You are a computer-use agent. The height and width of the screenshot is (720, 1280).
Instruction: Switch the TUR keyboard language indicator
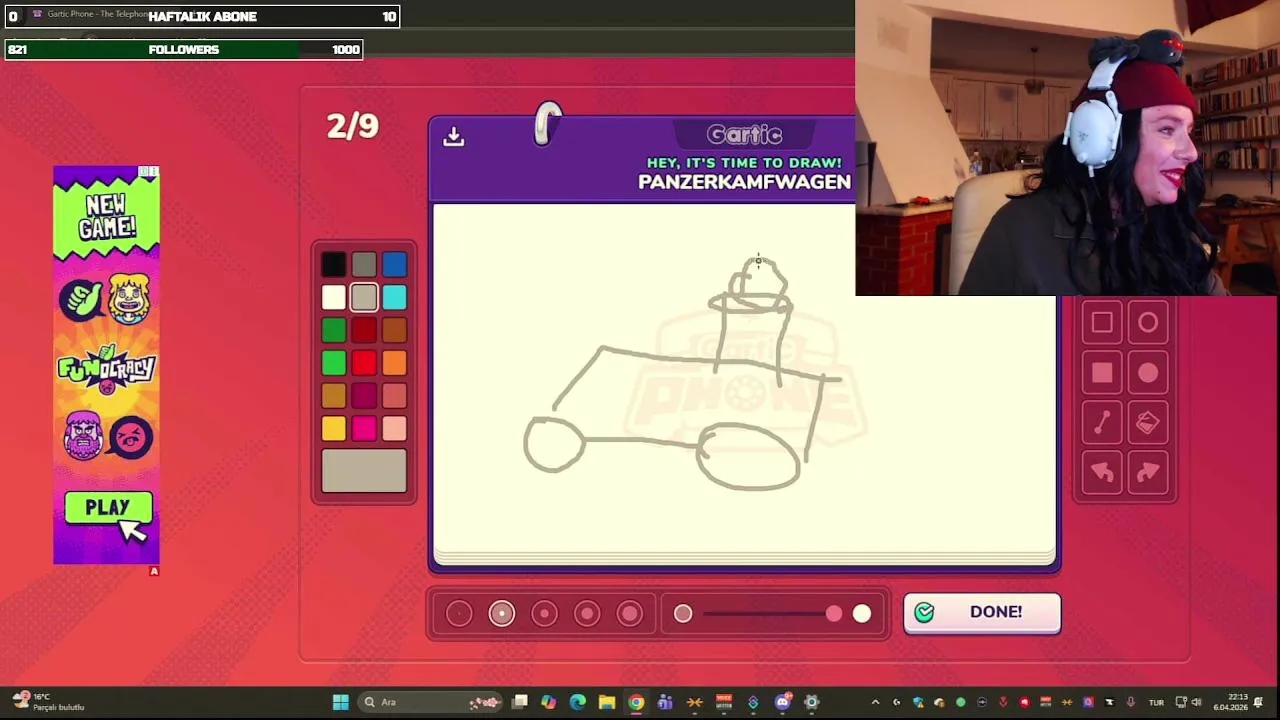click(1156, 702)
